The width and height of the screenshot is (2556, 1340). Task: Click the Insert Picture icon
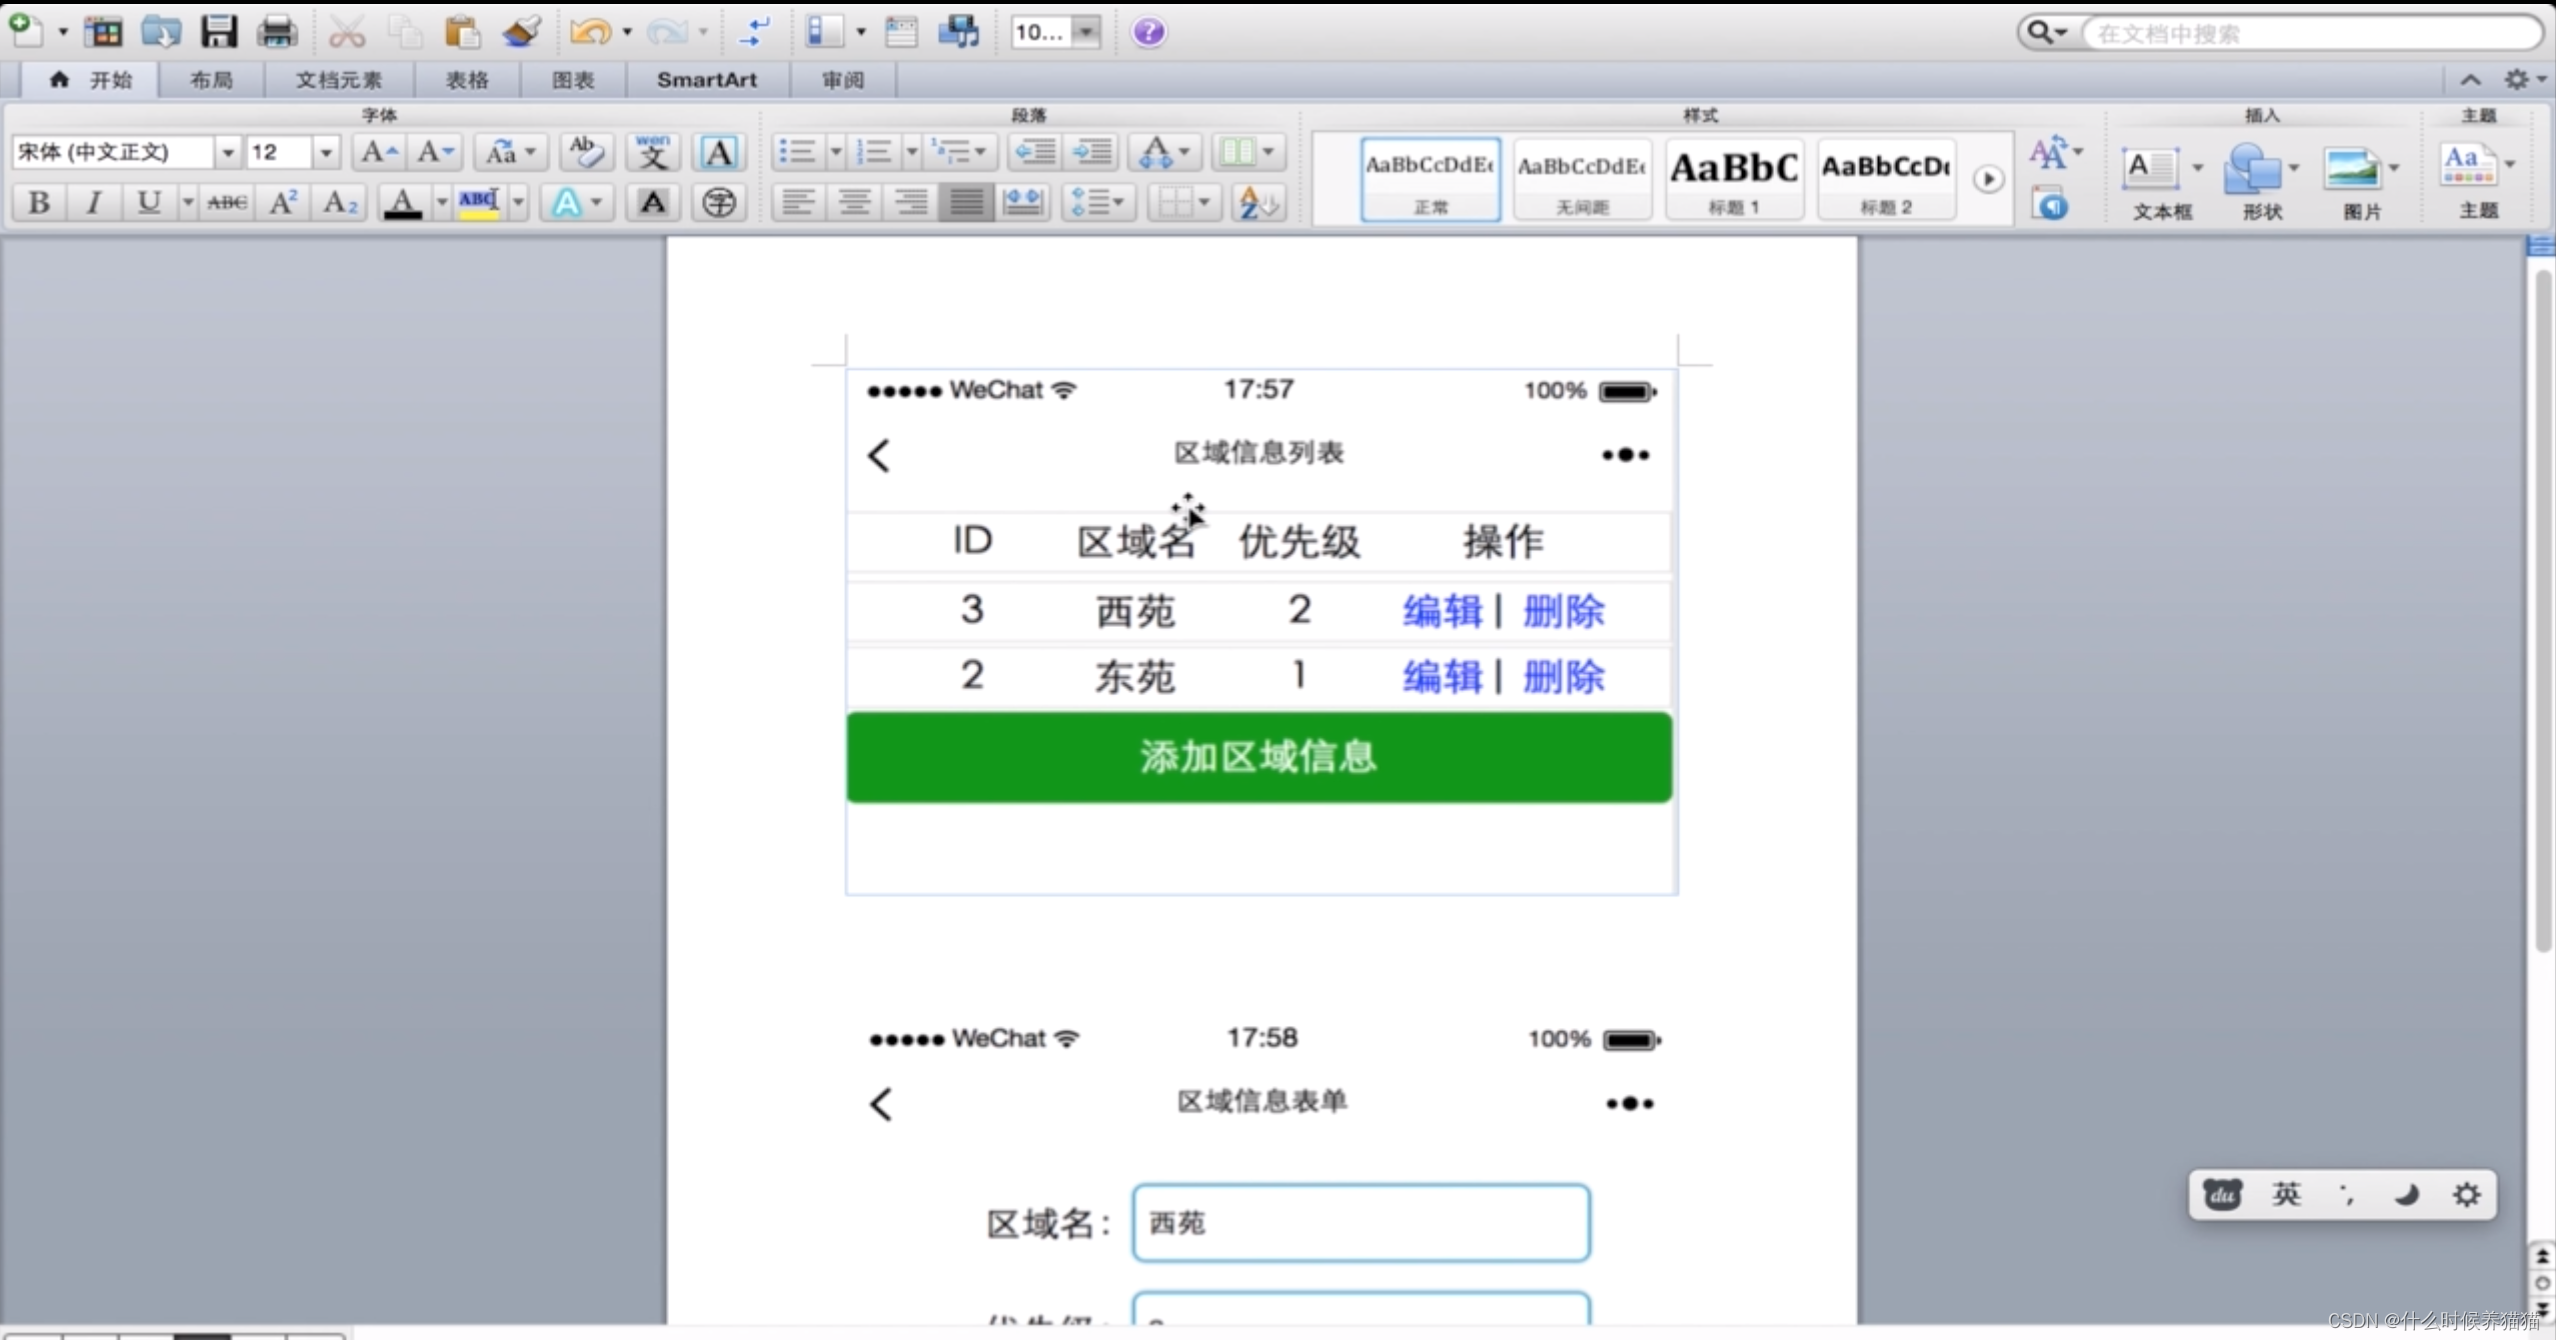click(2352, 170)
